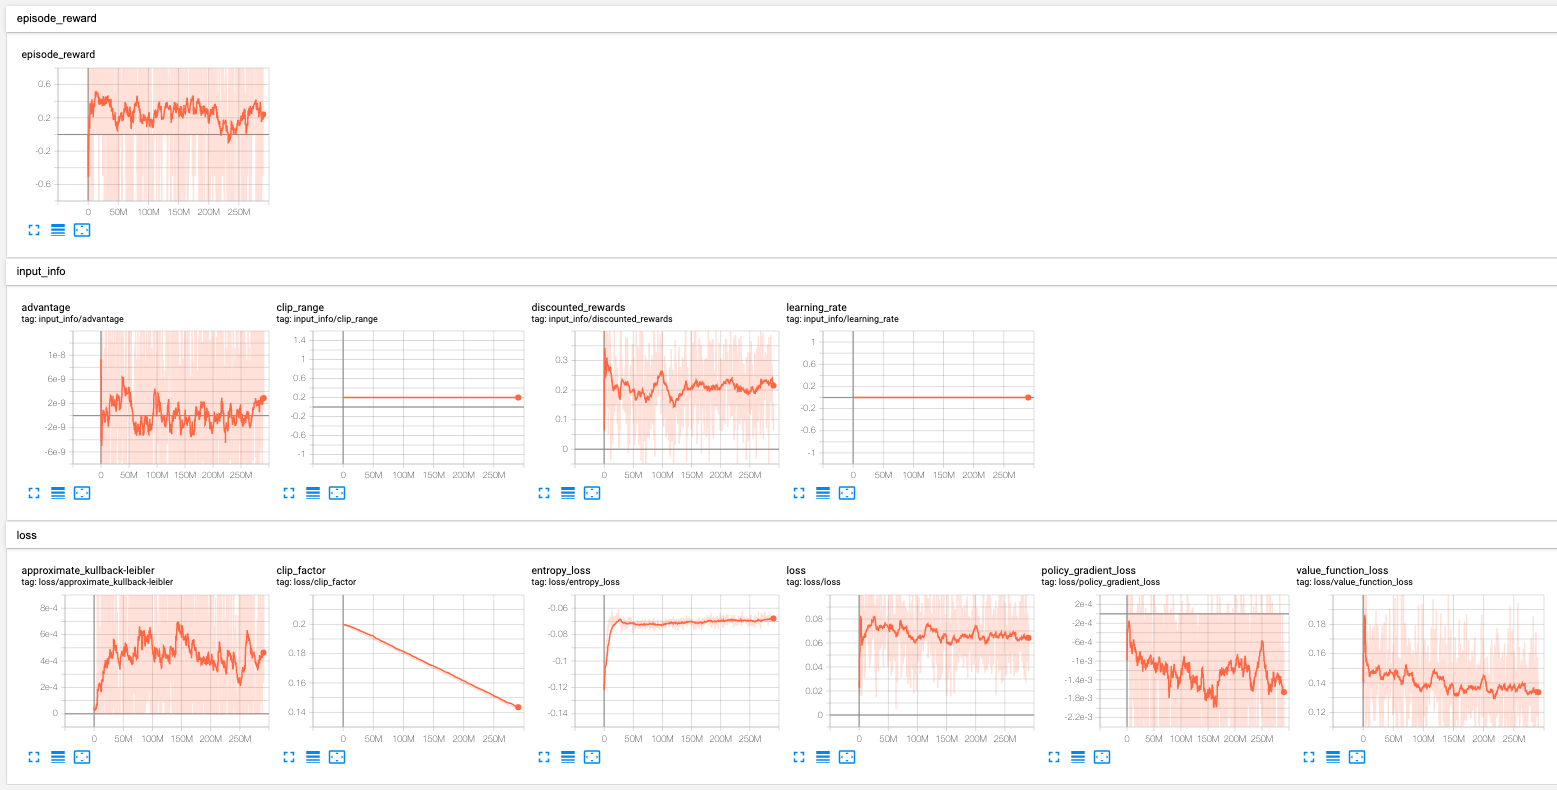Select text 'tag: loss/clip_factor'

pos(316,582)
